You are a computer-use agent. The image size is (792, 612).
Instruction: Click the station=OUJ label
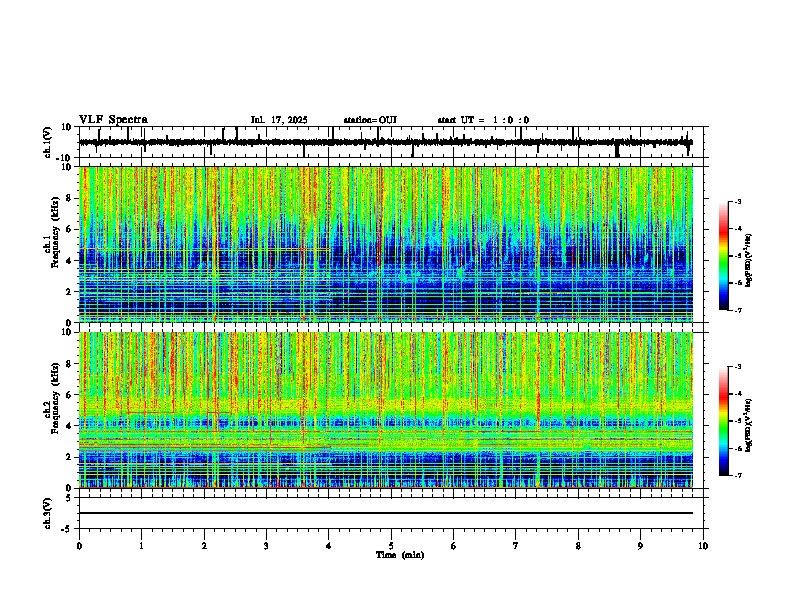pyautogui.click(x=370, y=120)
